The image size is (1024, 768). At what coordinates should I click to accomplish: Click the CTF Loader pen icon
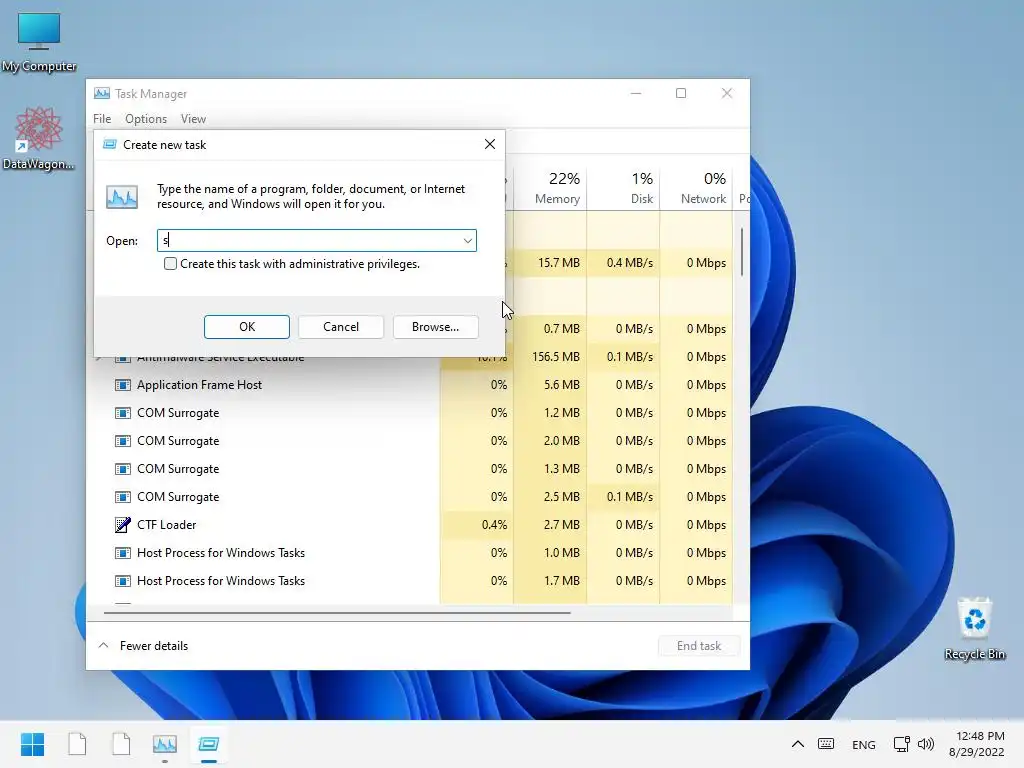coord(122,525)
